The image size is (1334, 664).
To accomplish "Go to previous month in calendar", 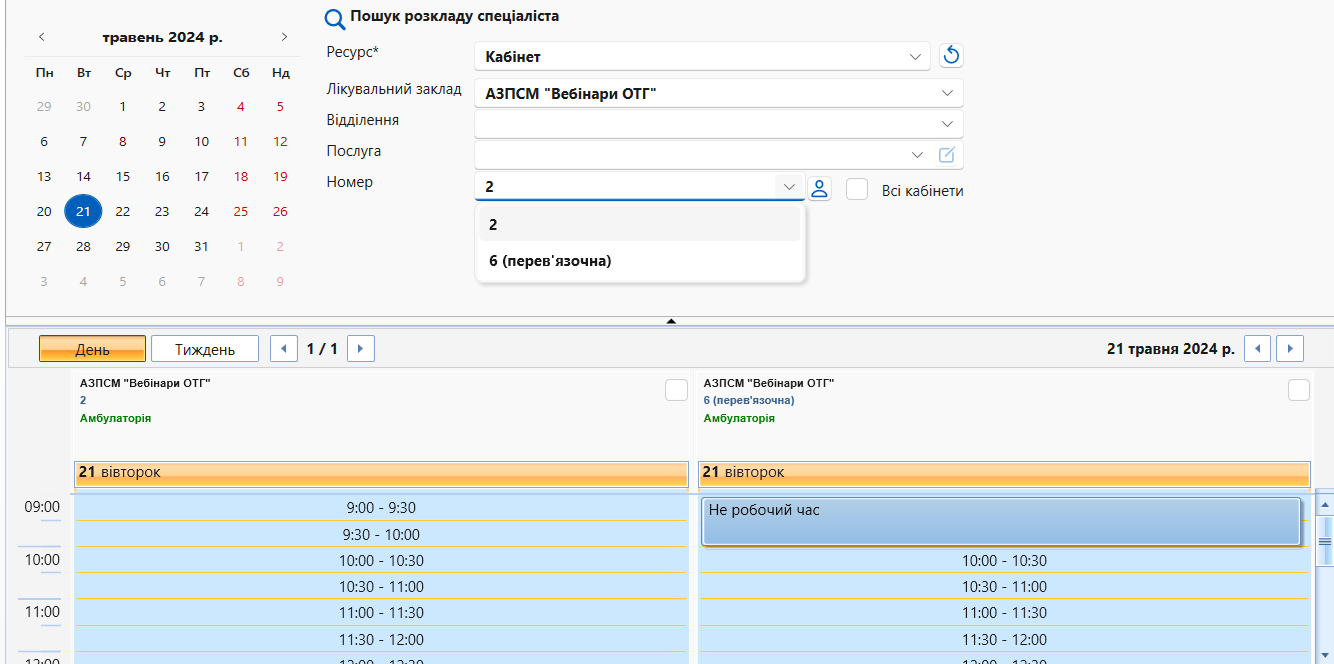I will (x=42, y=37).
